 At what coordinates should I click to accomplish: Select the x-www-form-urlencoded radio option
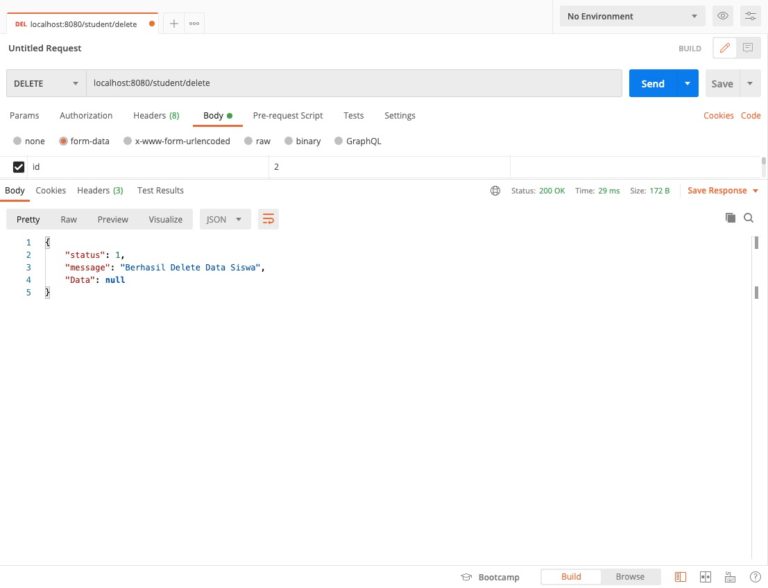click(128, 141)
